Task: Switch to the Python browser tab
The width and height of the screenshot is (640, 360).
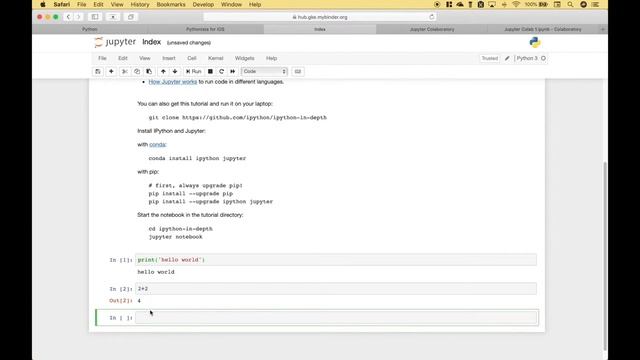Action: click(x=90, y=29)
